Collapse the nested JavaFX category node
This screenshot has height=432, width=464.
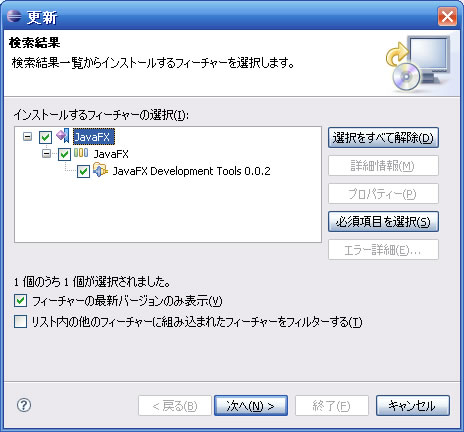coord(46,154)
